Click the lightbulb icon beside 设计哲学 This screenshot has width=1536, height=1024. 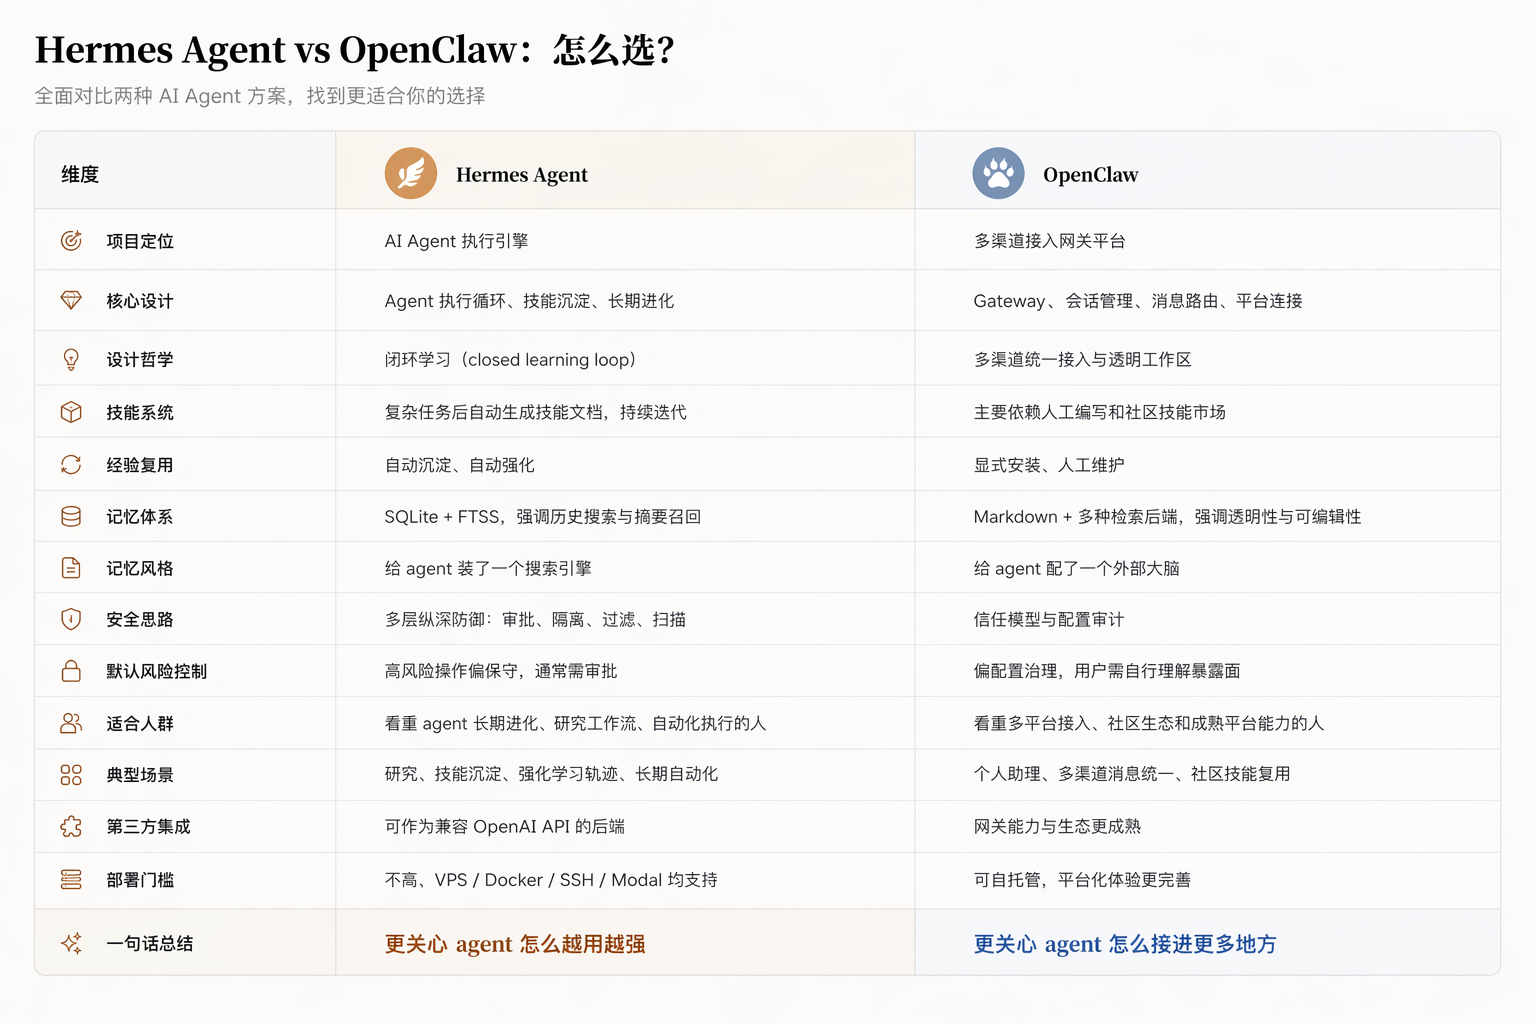(71, 359)
